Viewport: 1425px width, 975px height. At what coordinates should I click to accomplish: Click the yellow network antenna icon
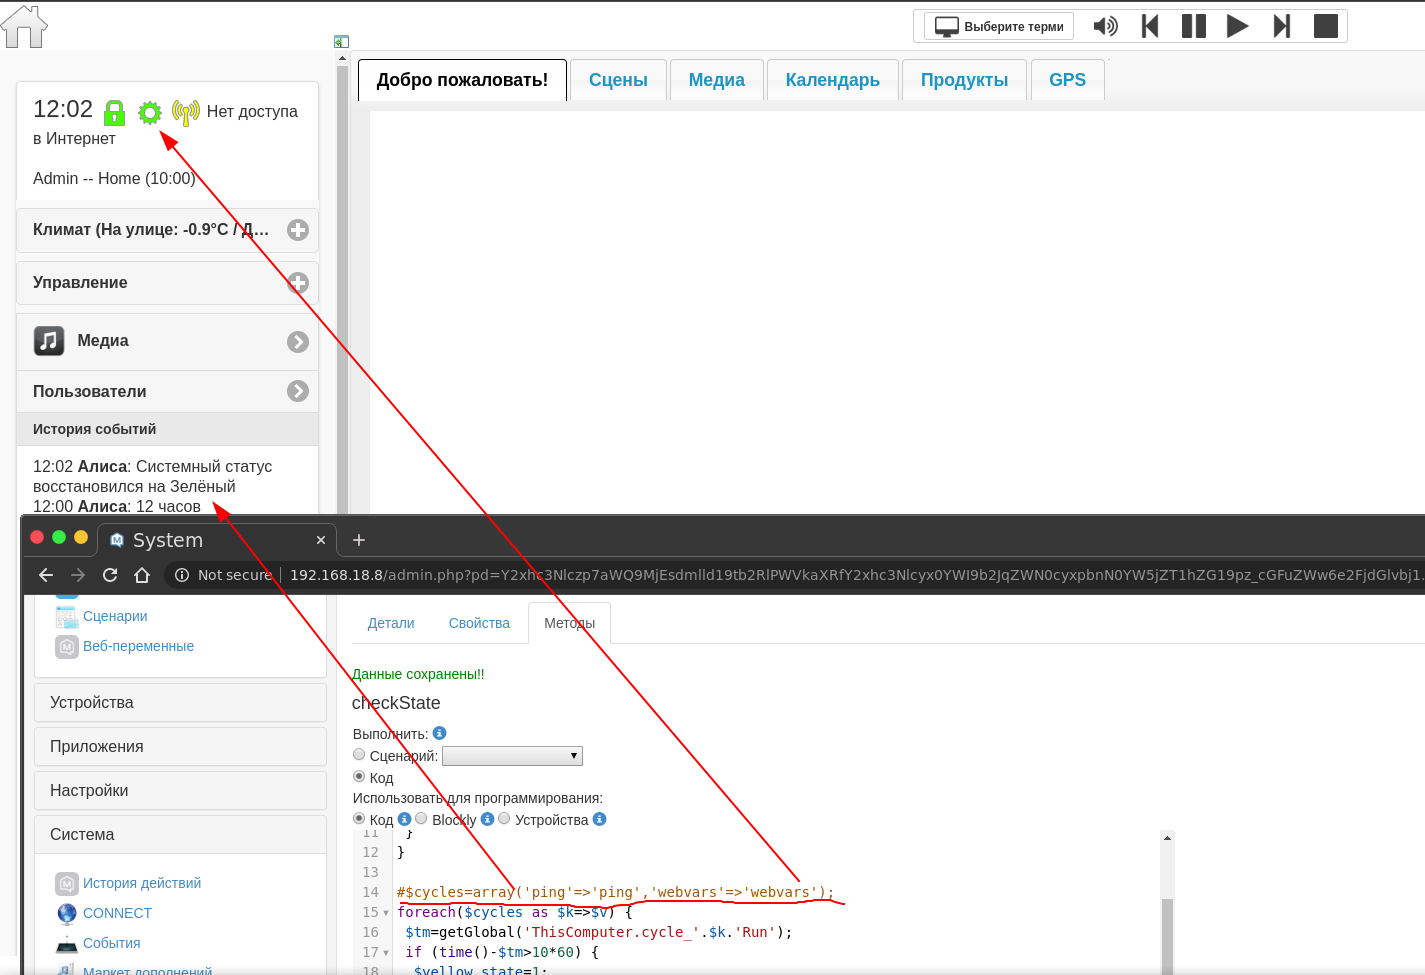point(185,113)
